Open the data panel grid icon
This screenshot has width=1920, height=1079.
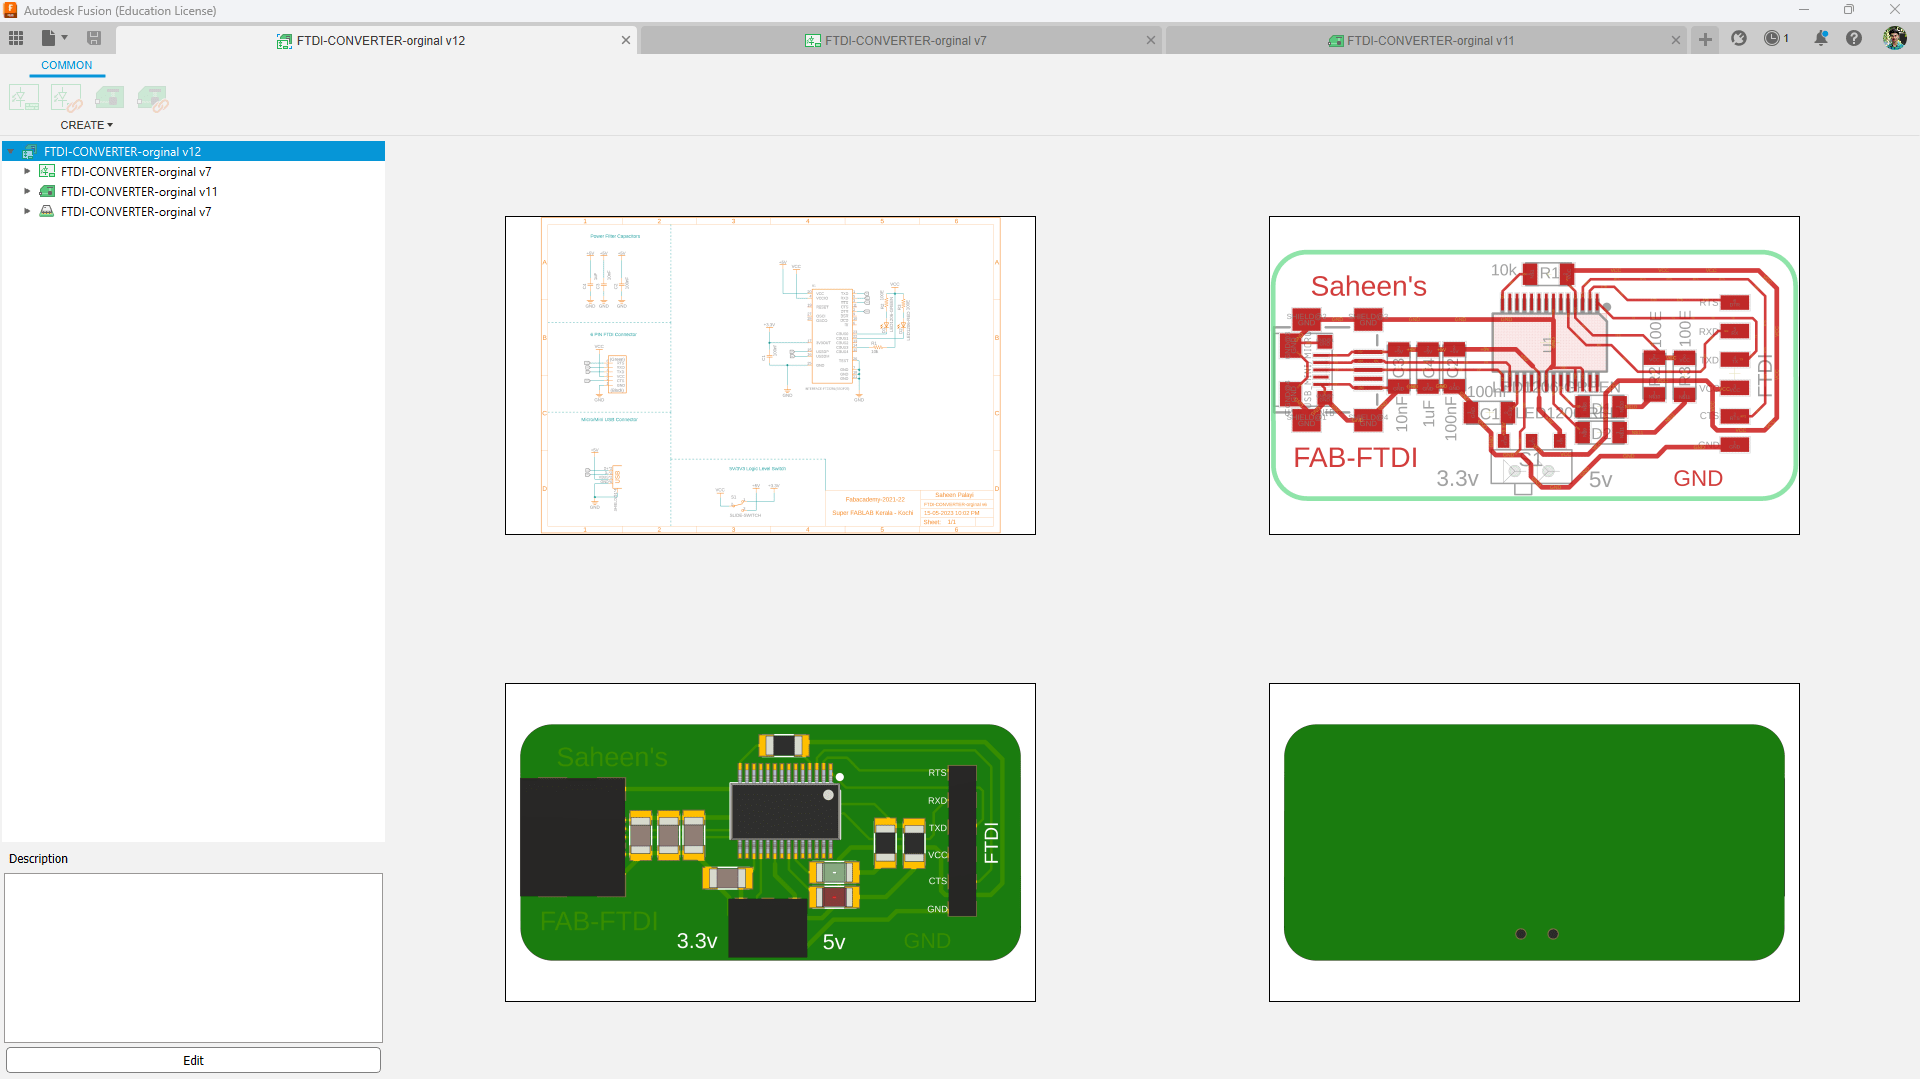(x=16, y=38)
